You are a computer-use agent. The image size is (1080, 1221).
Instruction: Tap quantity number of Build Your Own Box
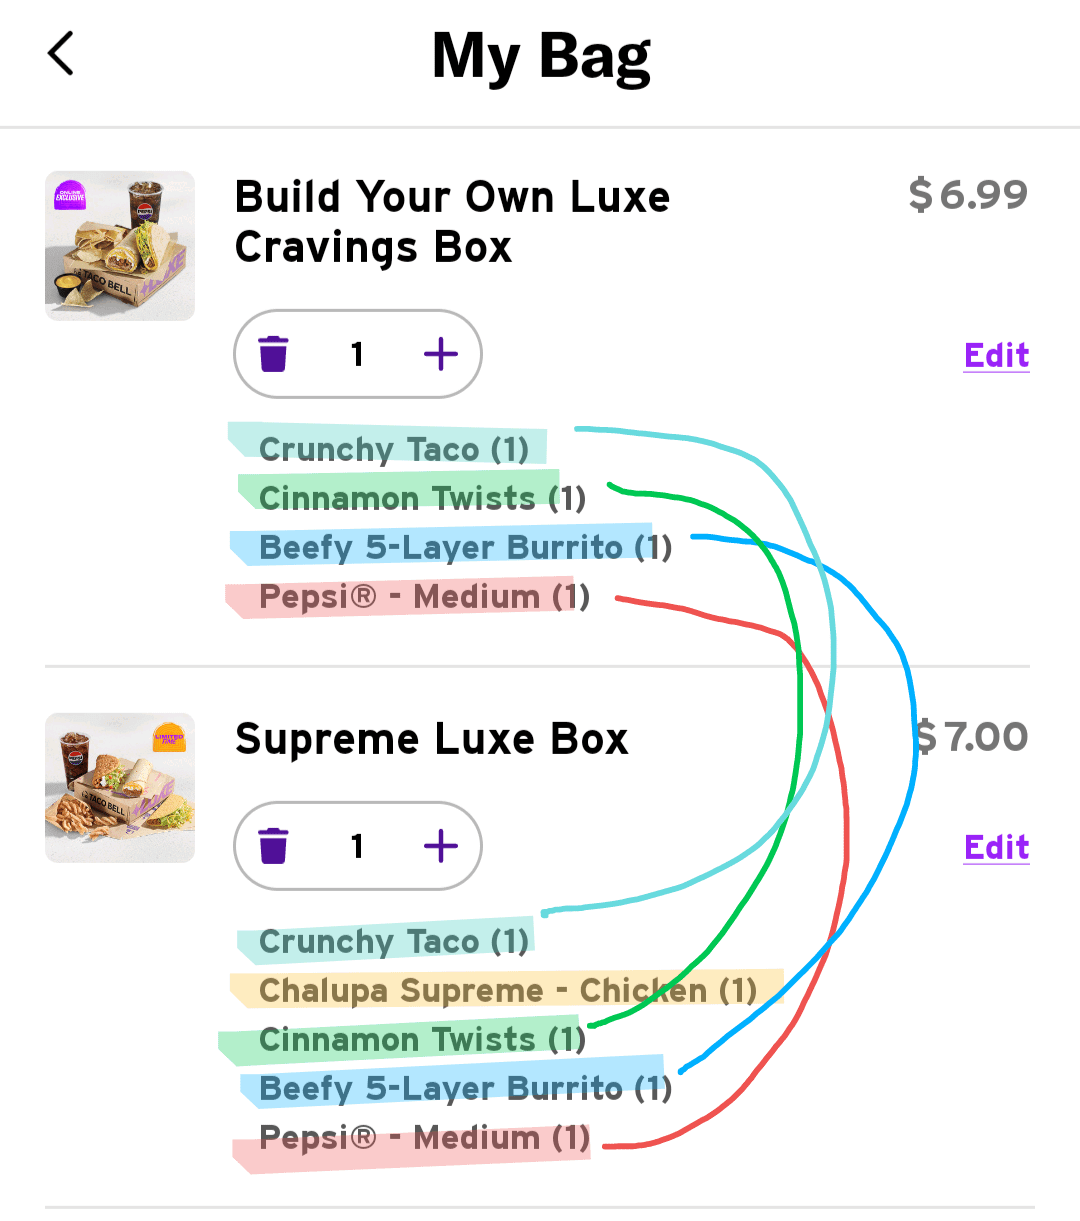(x=357, y=354)
